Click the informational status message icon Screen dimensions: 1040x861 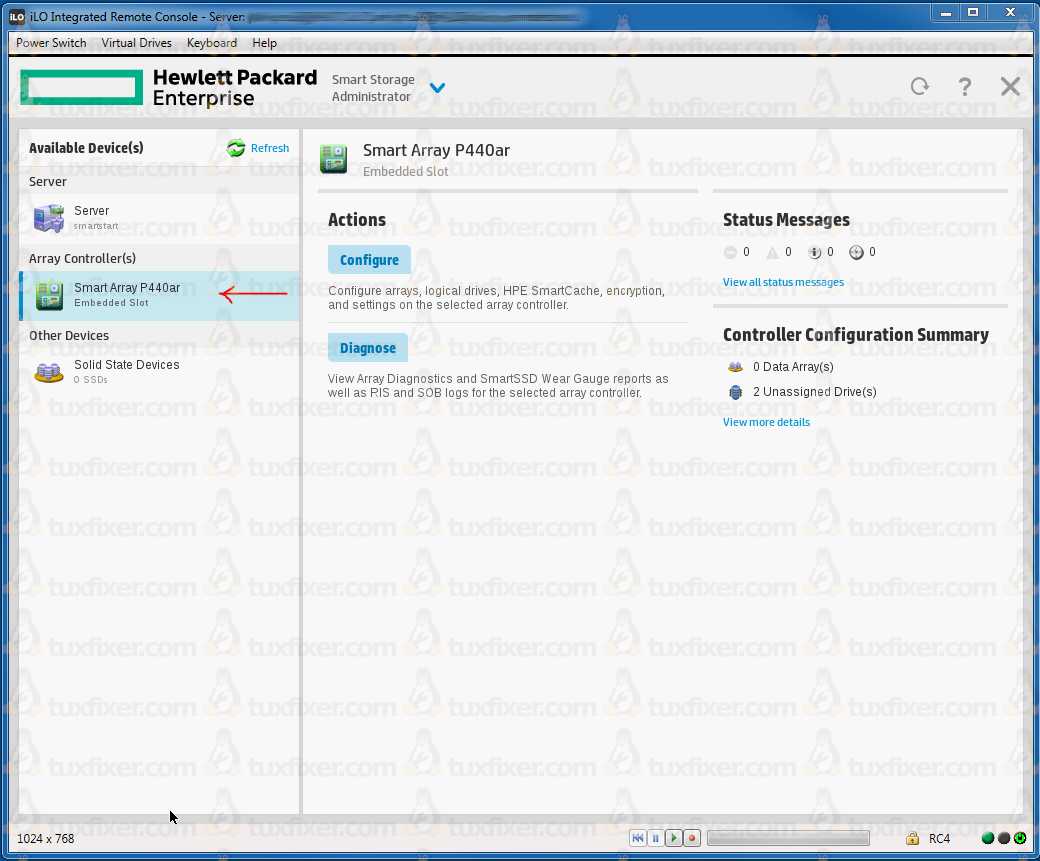(815, 253)
